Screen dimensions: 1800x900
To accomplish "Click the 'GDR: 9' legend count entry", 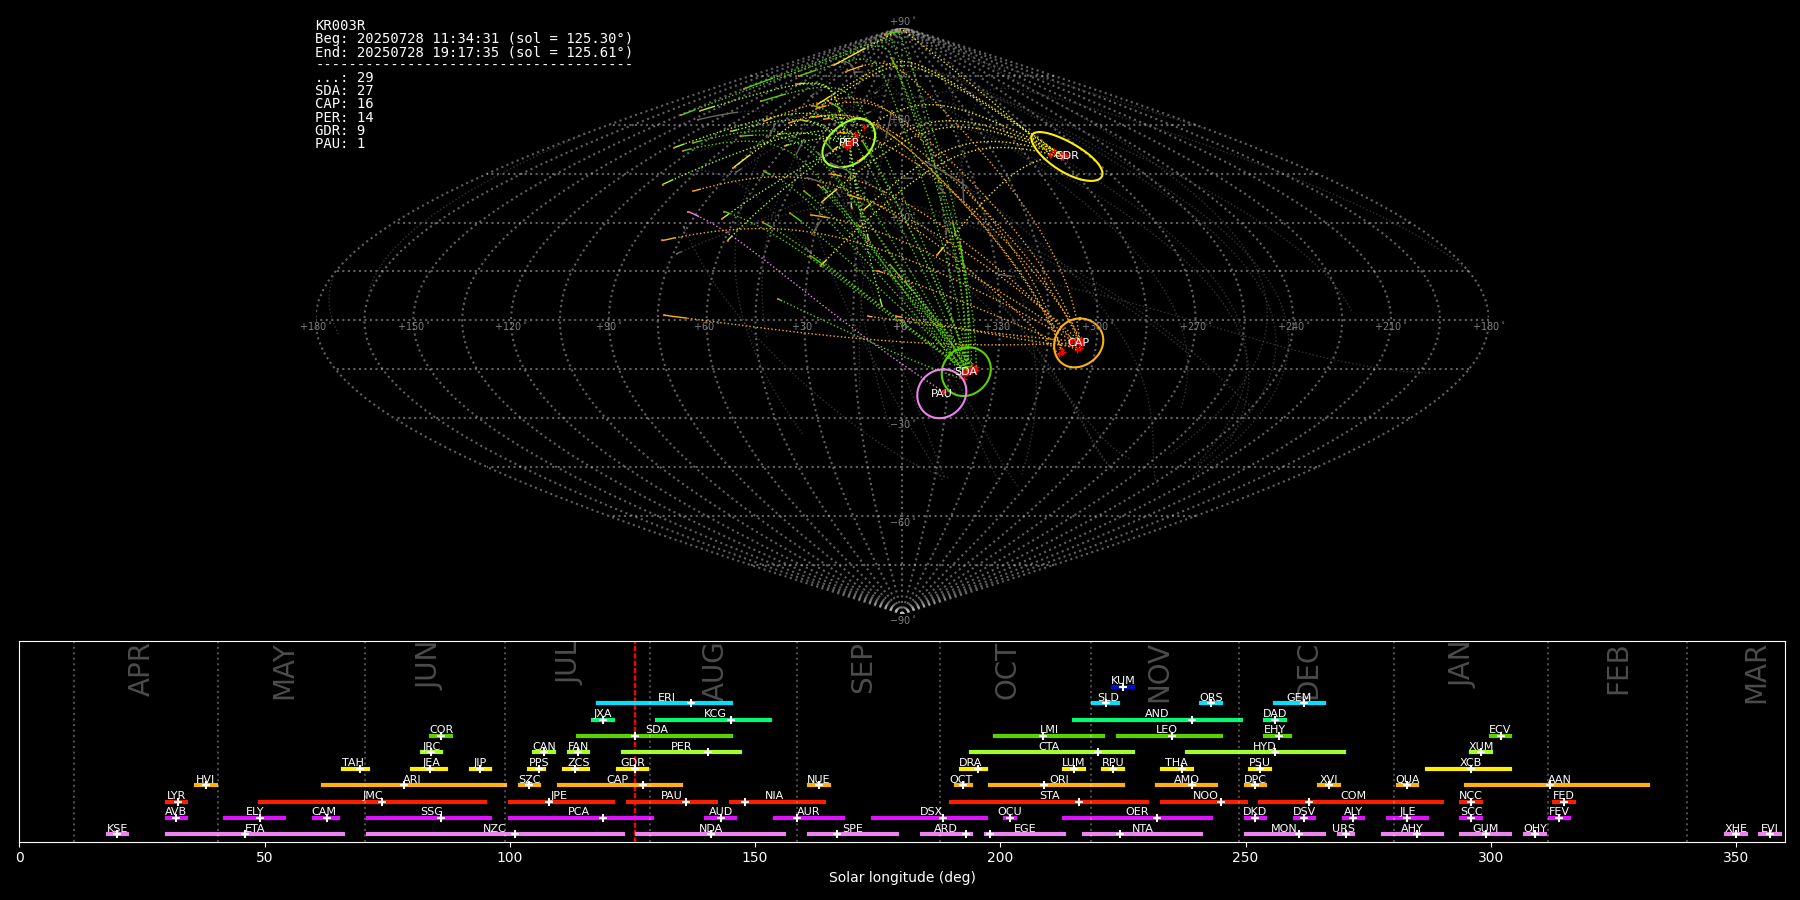I will (340, 131).
